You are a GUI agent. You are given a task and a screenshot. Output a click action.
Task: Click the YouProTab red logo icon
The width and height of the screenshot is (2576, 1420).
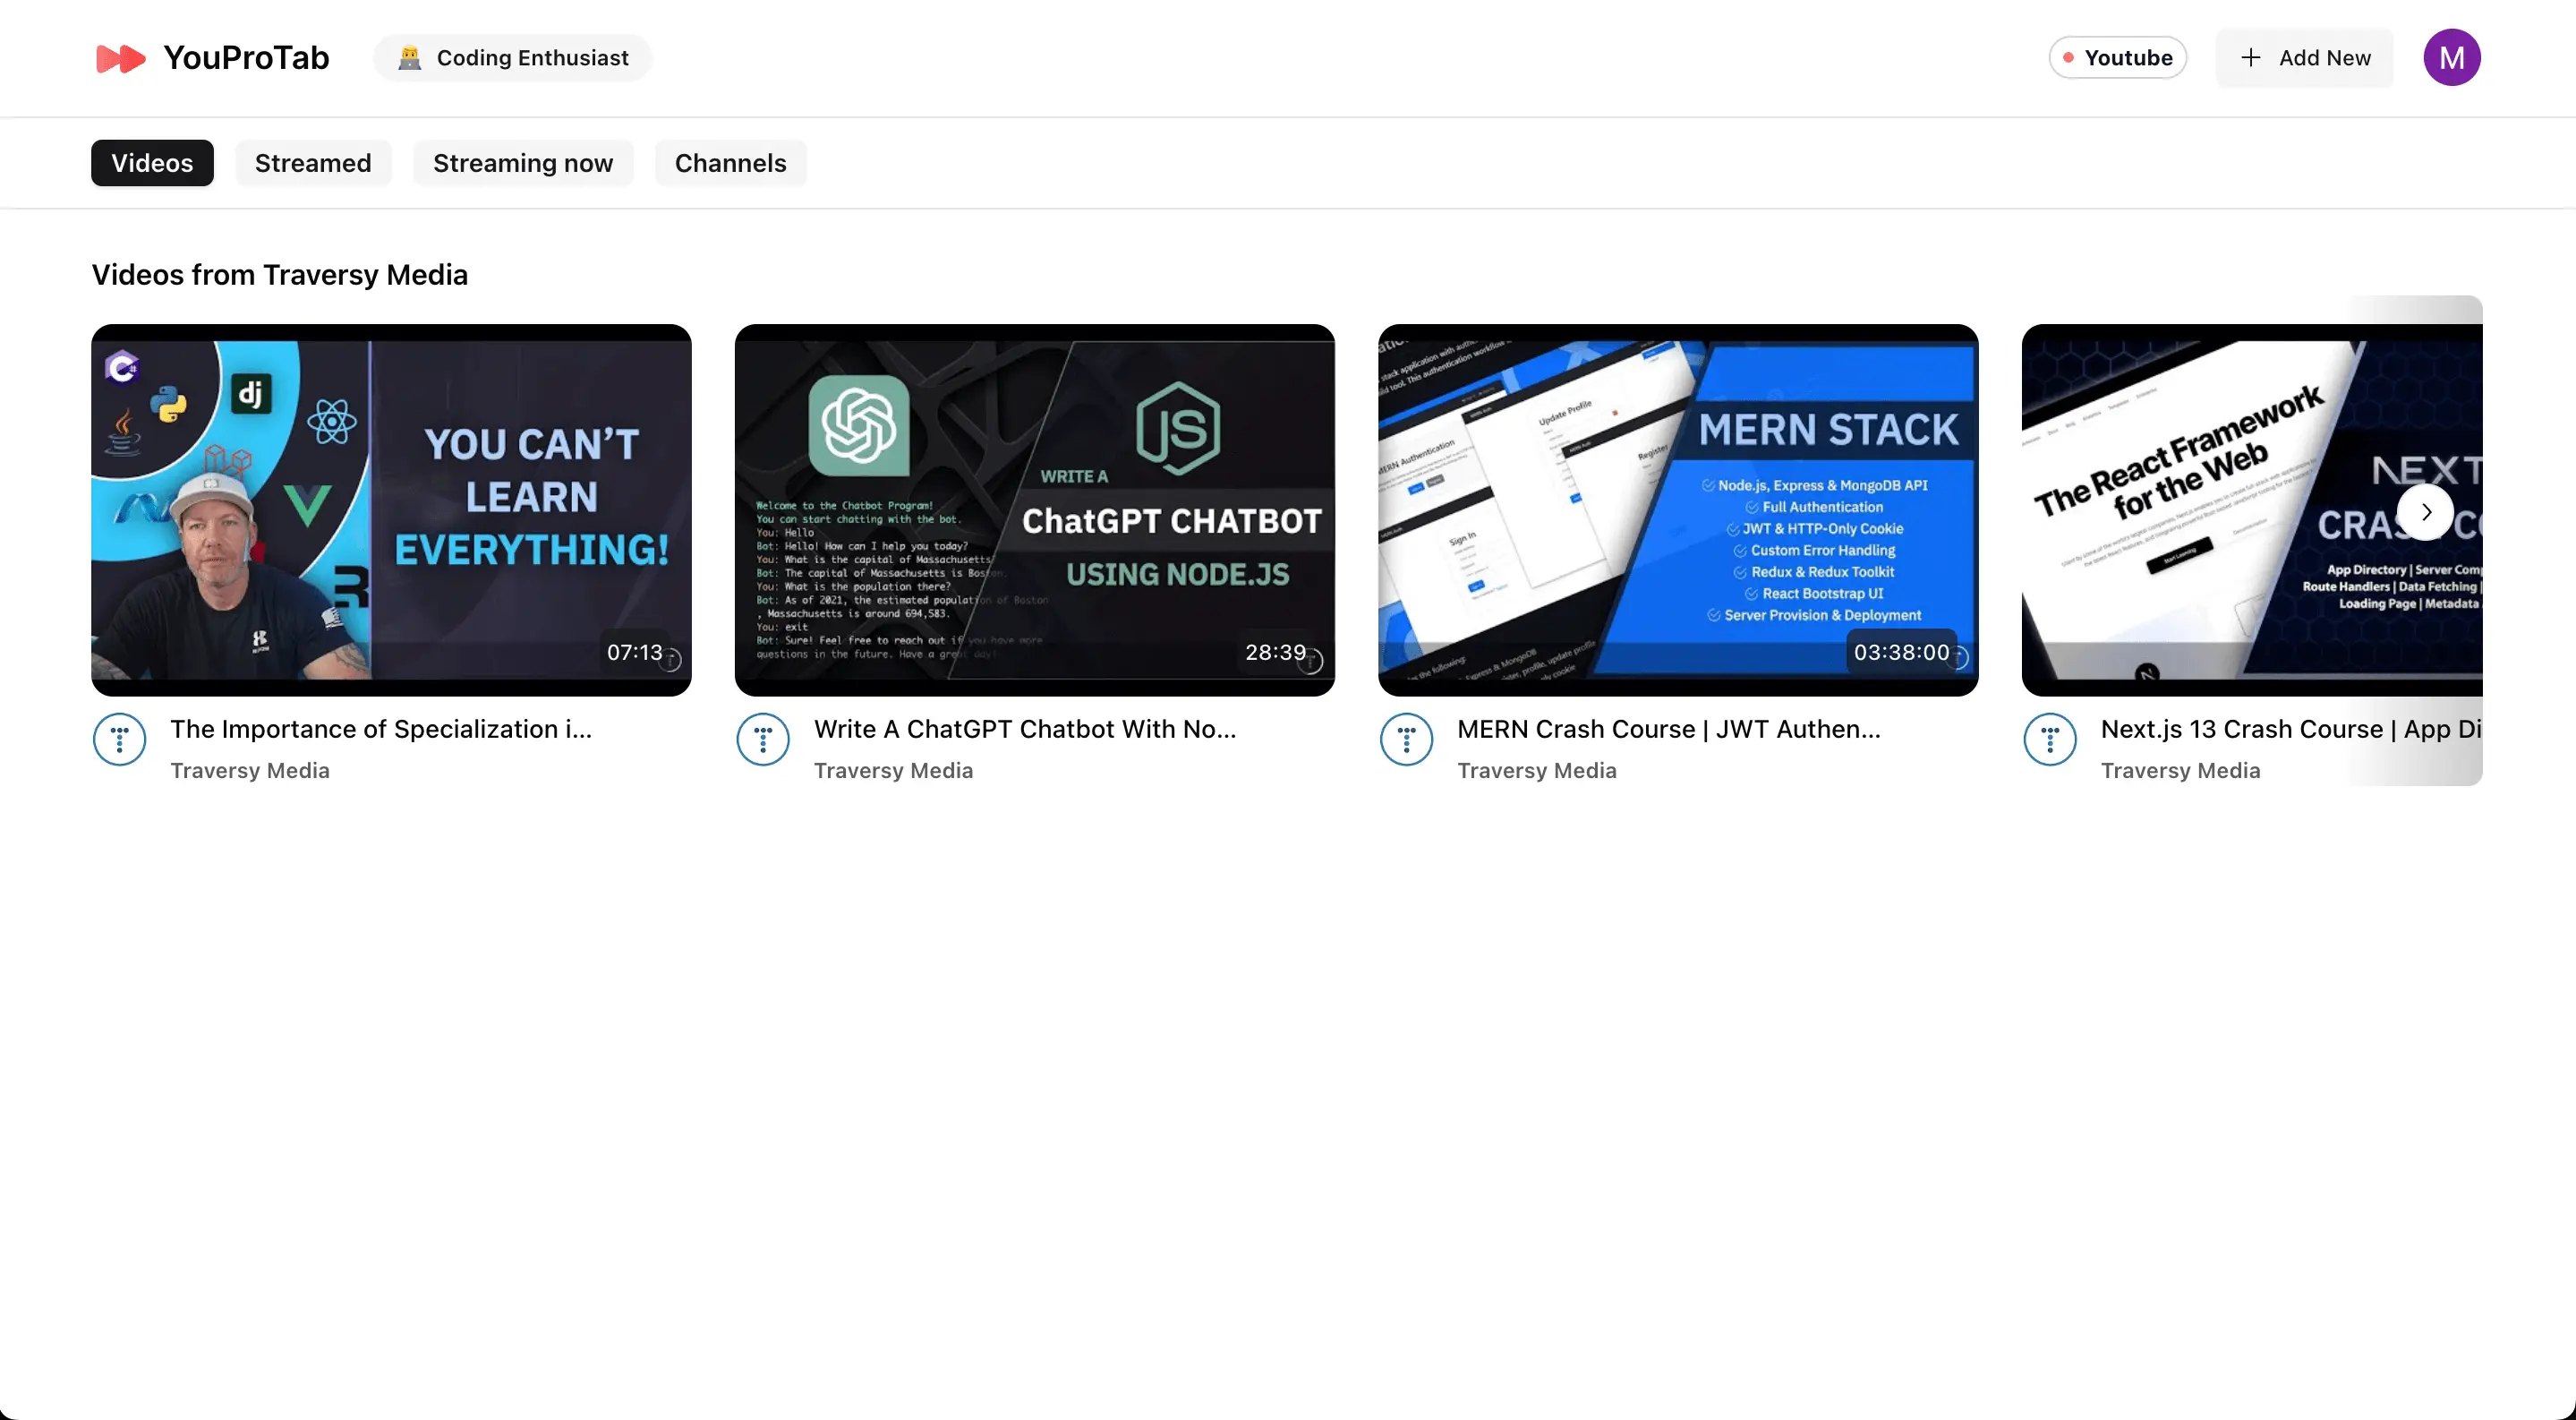120,58
